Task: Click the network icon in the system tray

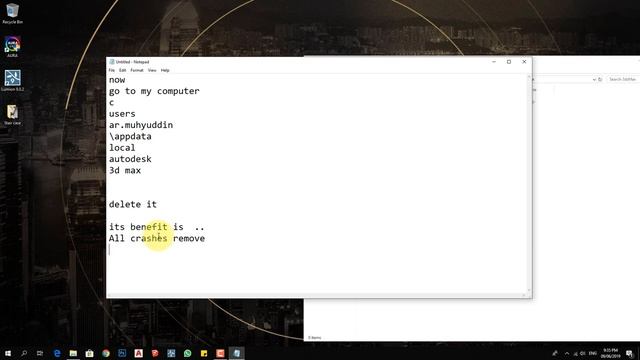Action: click(x=575, y=353)
